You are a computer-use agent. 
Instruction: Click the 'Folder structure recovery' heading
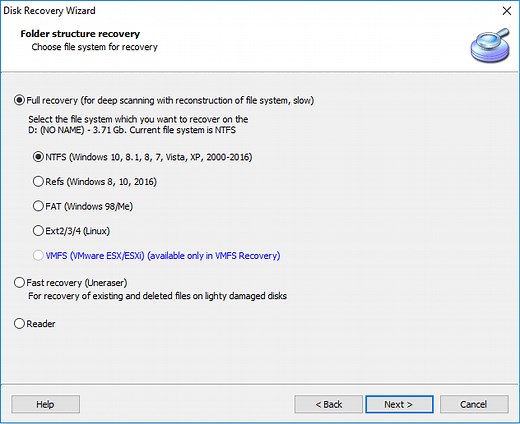[x=80, y=34]
